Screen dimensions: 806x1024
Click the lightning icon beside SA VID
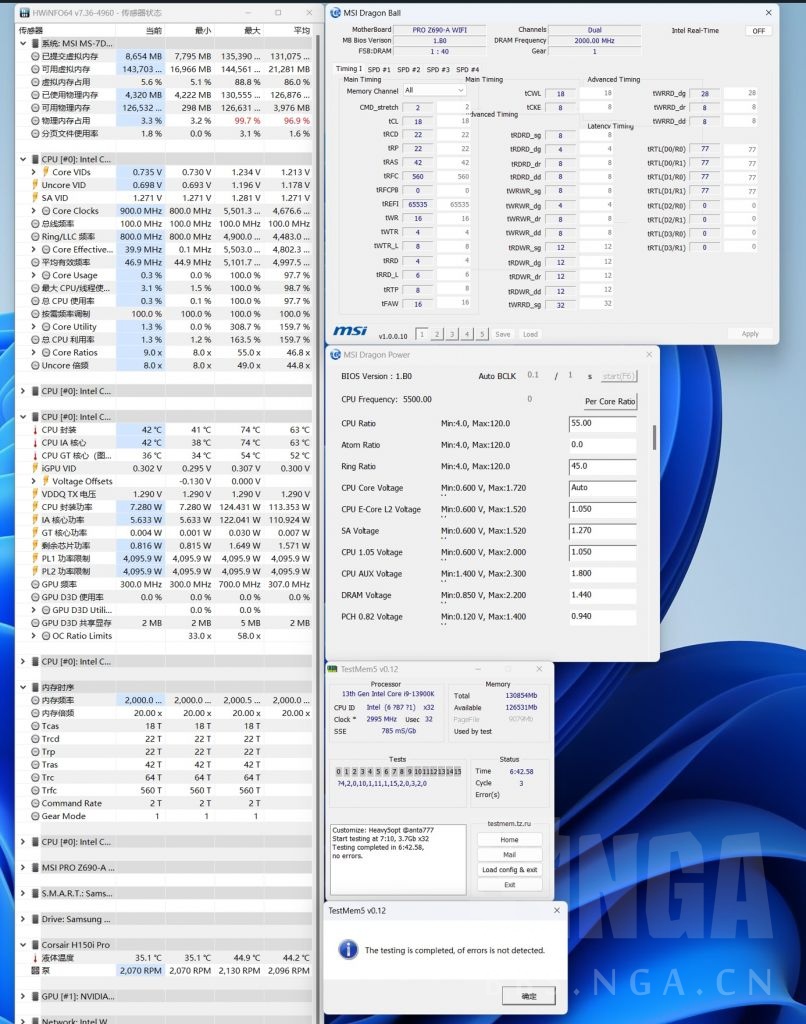point(33,198)
